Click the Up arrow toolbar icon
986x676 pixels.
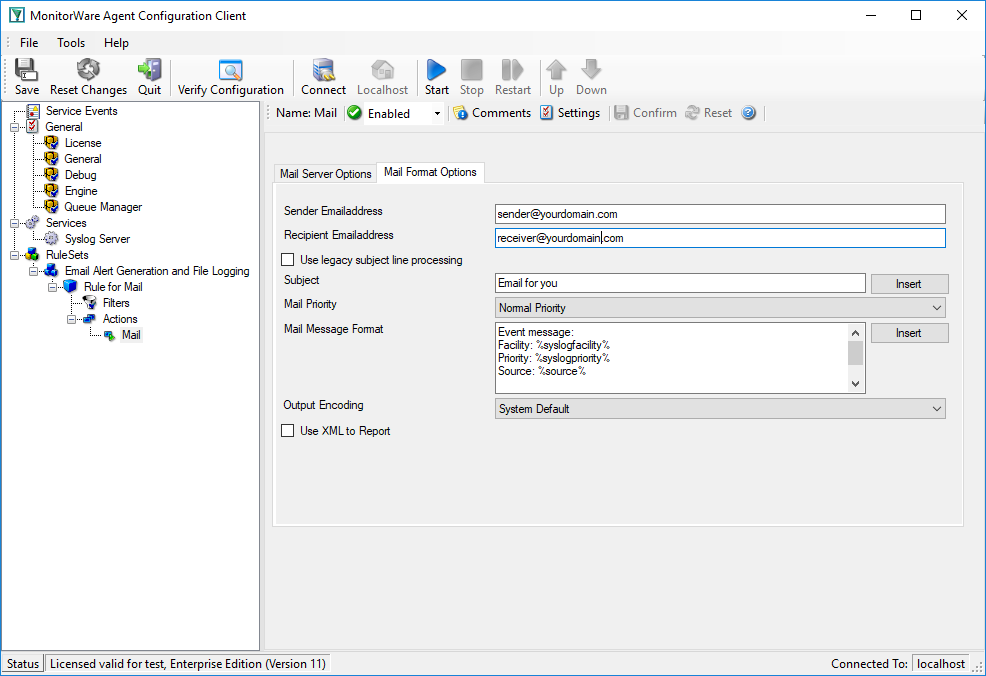coord(556,77)
